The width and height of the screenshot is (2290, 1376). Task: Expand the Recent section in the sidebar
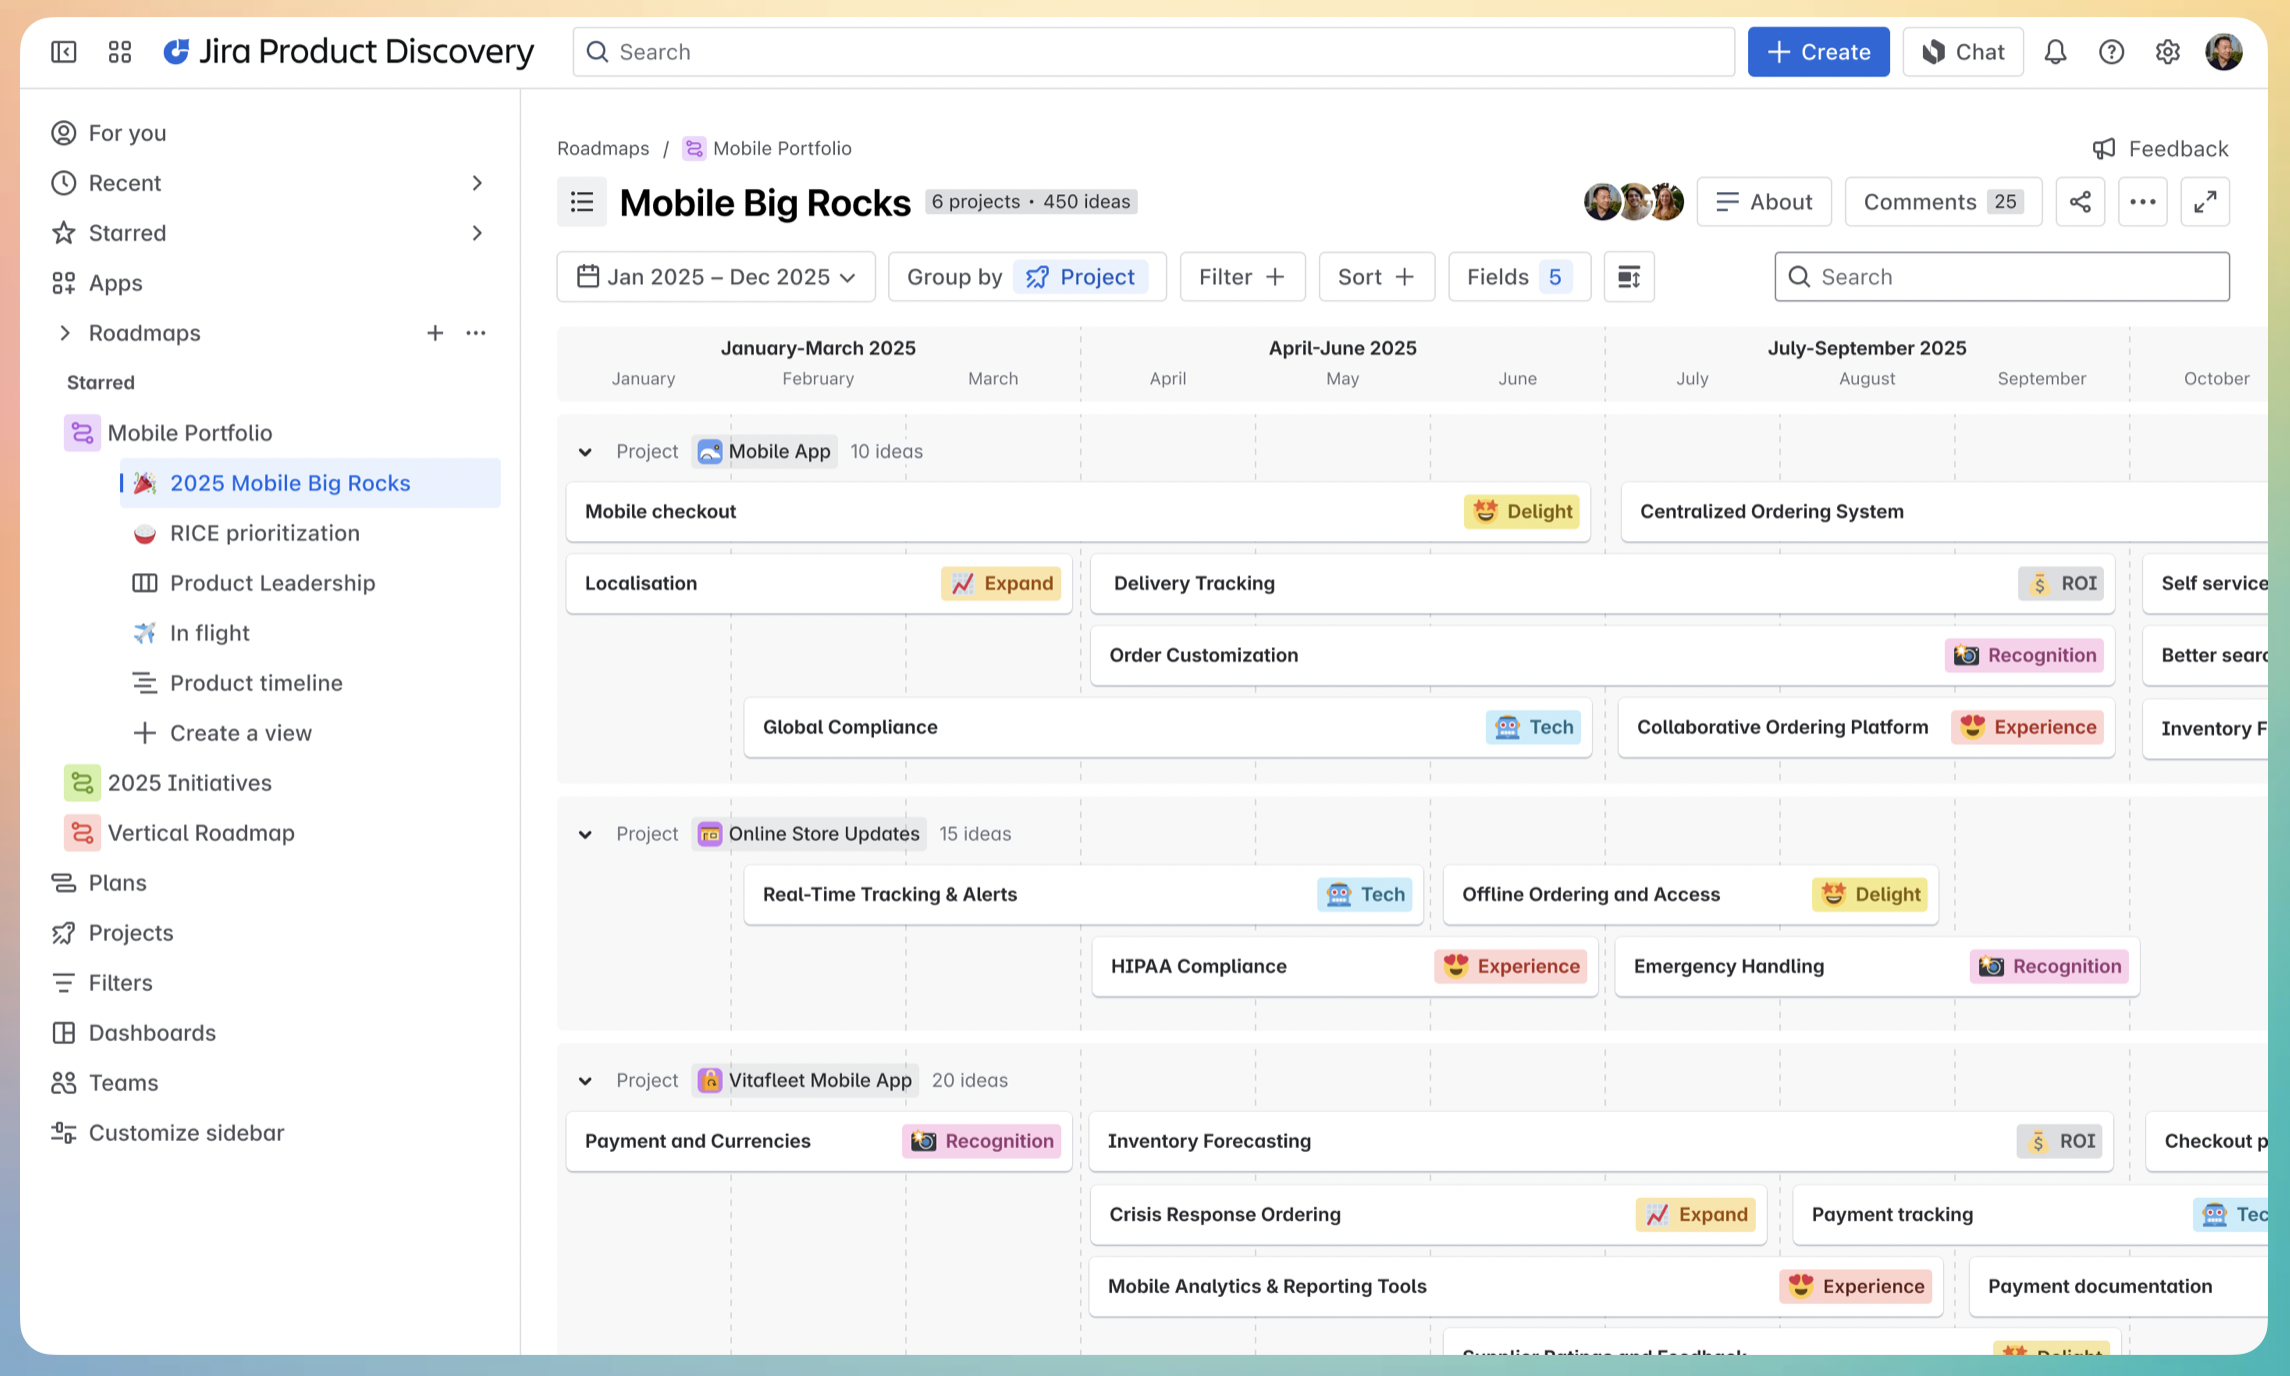click(478, 183)
